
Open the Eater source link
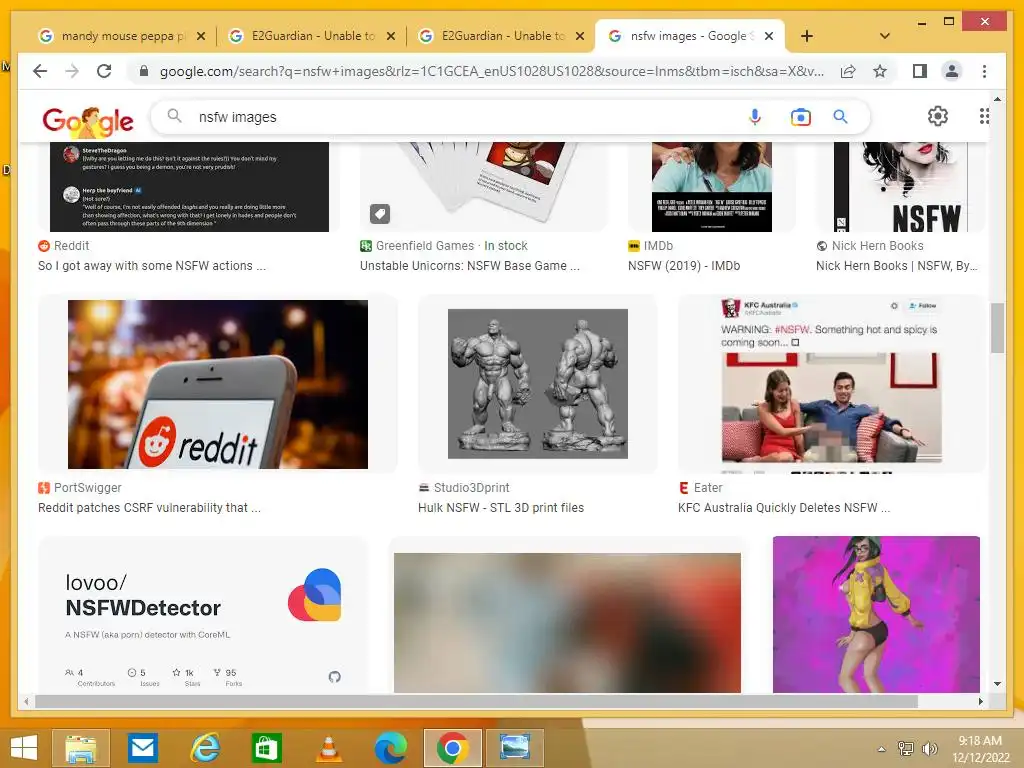tap(700, 487)
